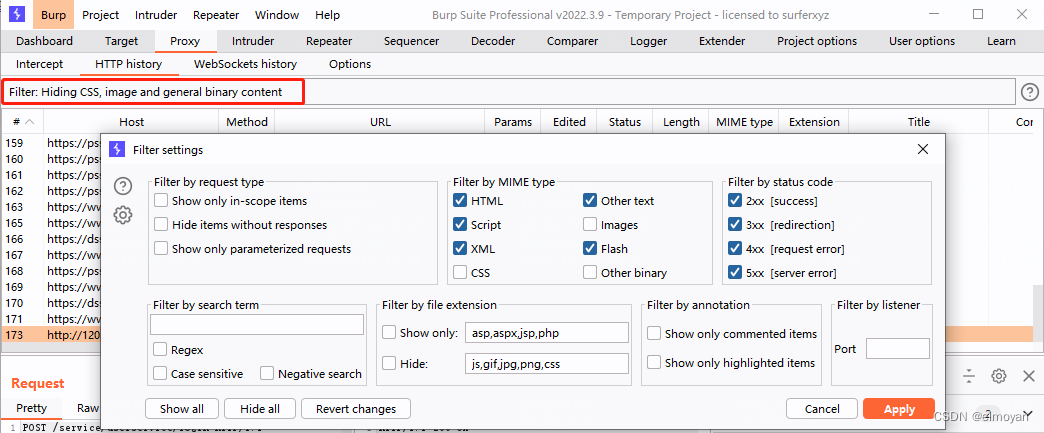Click the listener Port input field
Screen dimensions: 1044x433
click(898, 348)
